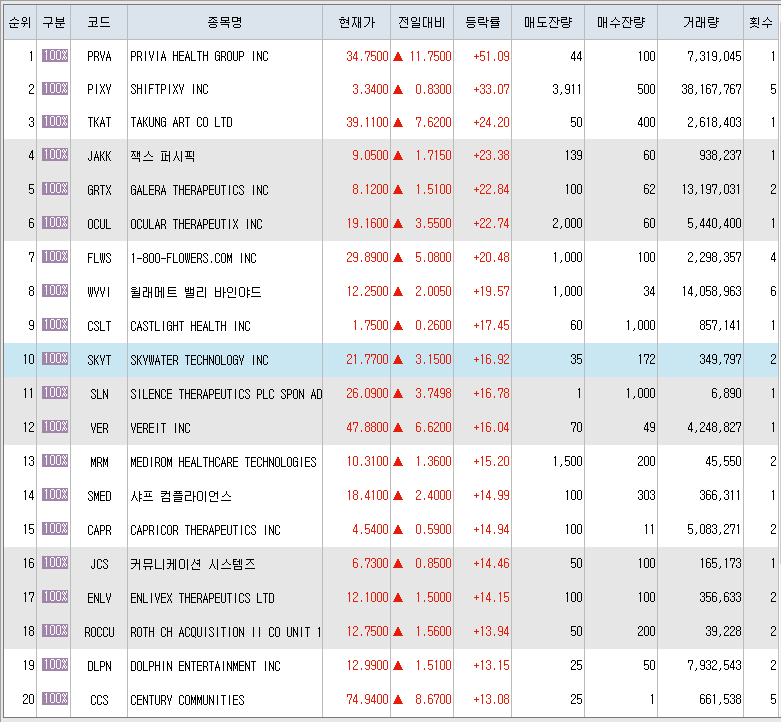The height and width of the screenshot is (722, 781).
Task: Sort by the 거래량 column header
Action: [x=701, y=22]
